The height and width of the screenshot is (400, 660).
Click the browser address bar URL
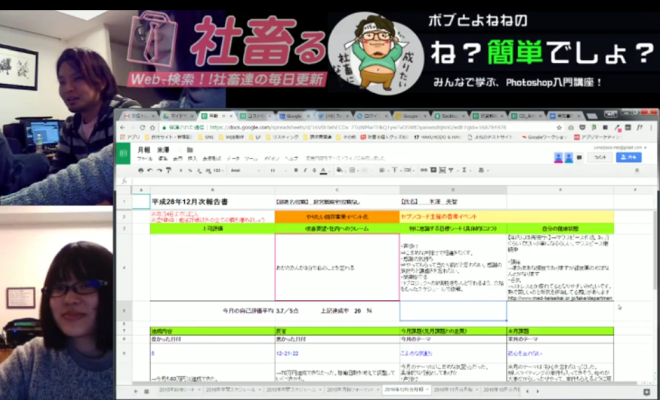(x=300, y=129)
